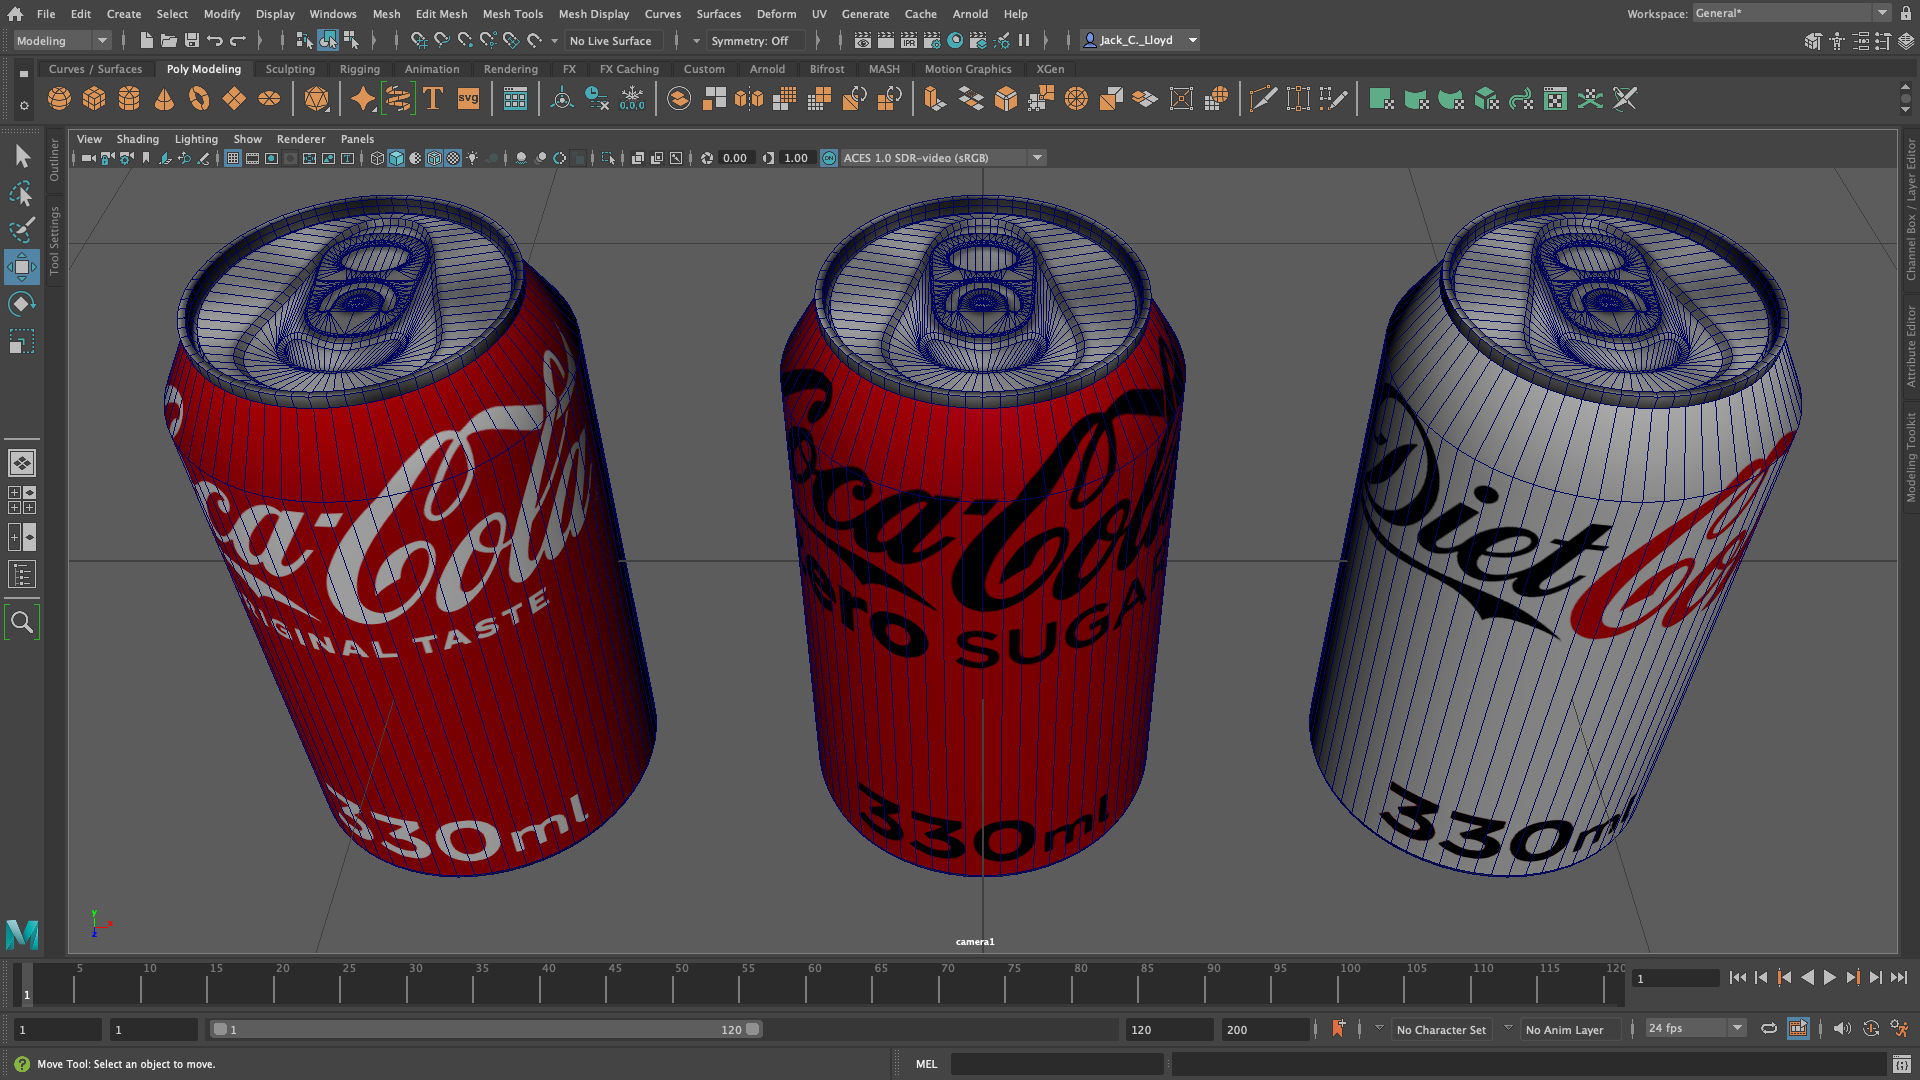Click the Multi-Cut knife tool icon
The width and height of the screenshot is (1920, 1080).
1263,99
